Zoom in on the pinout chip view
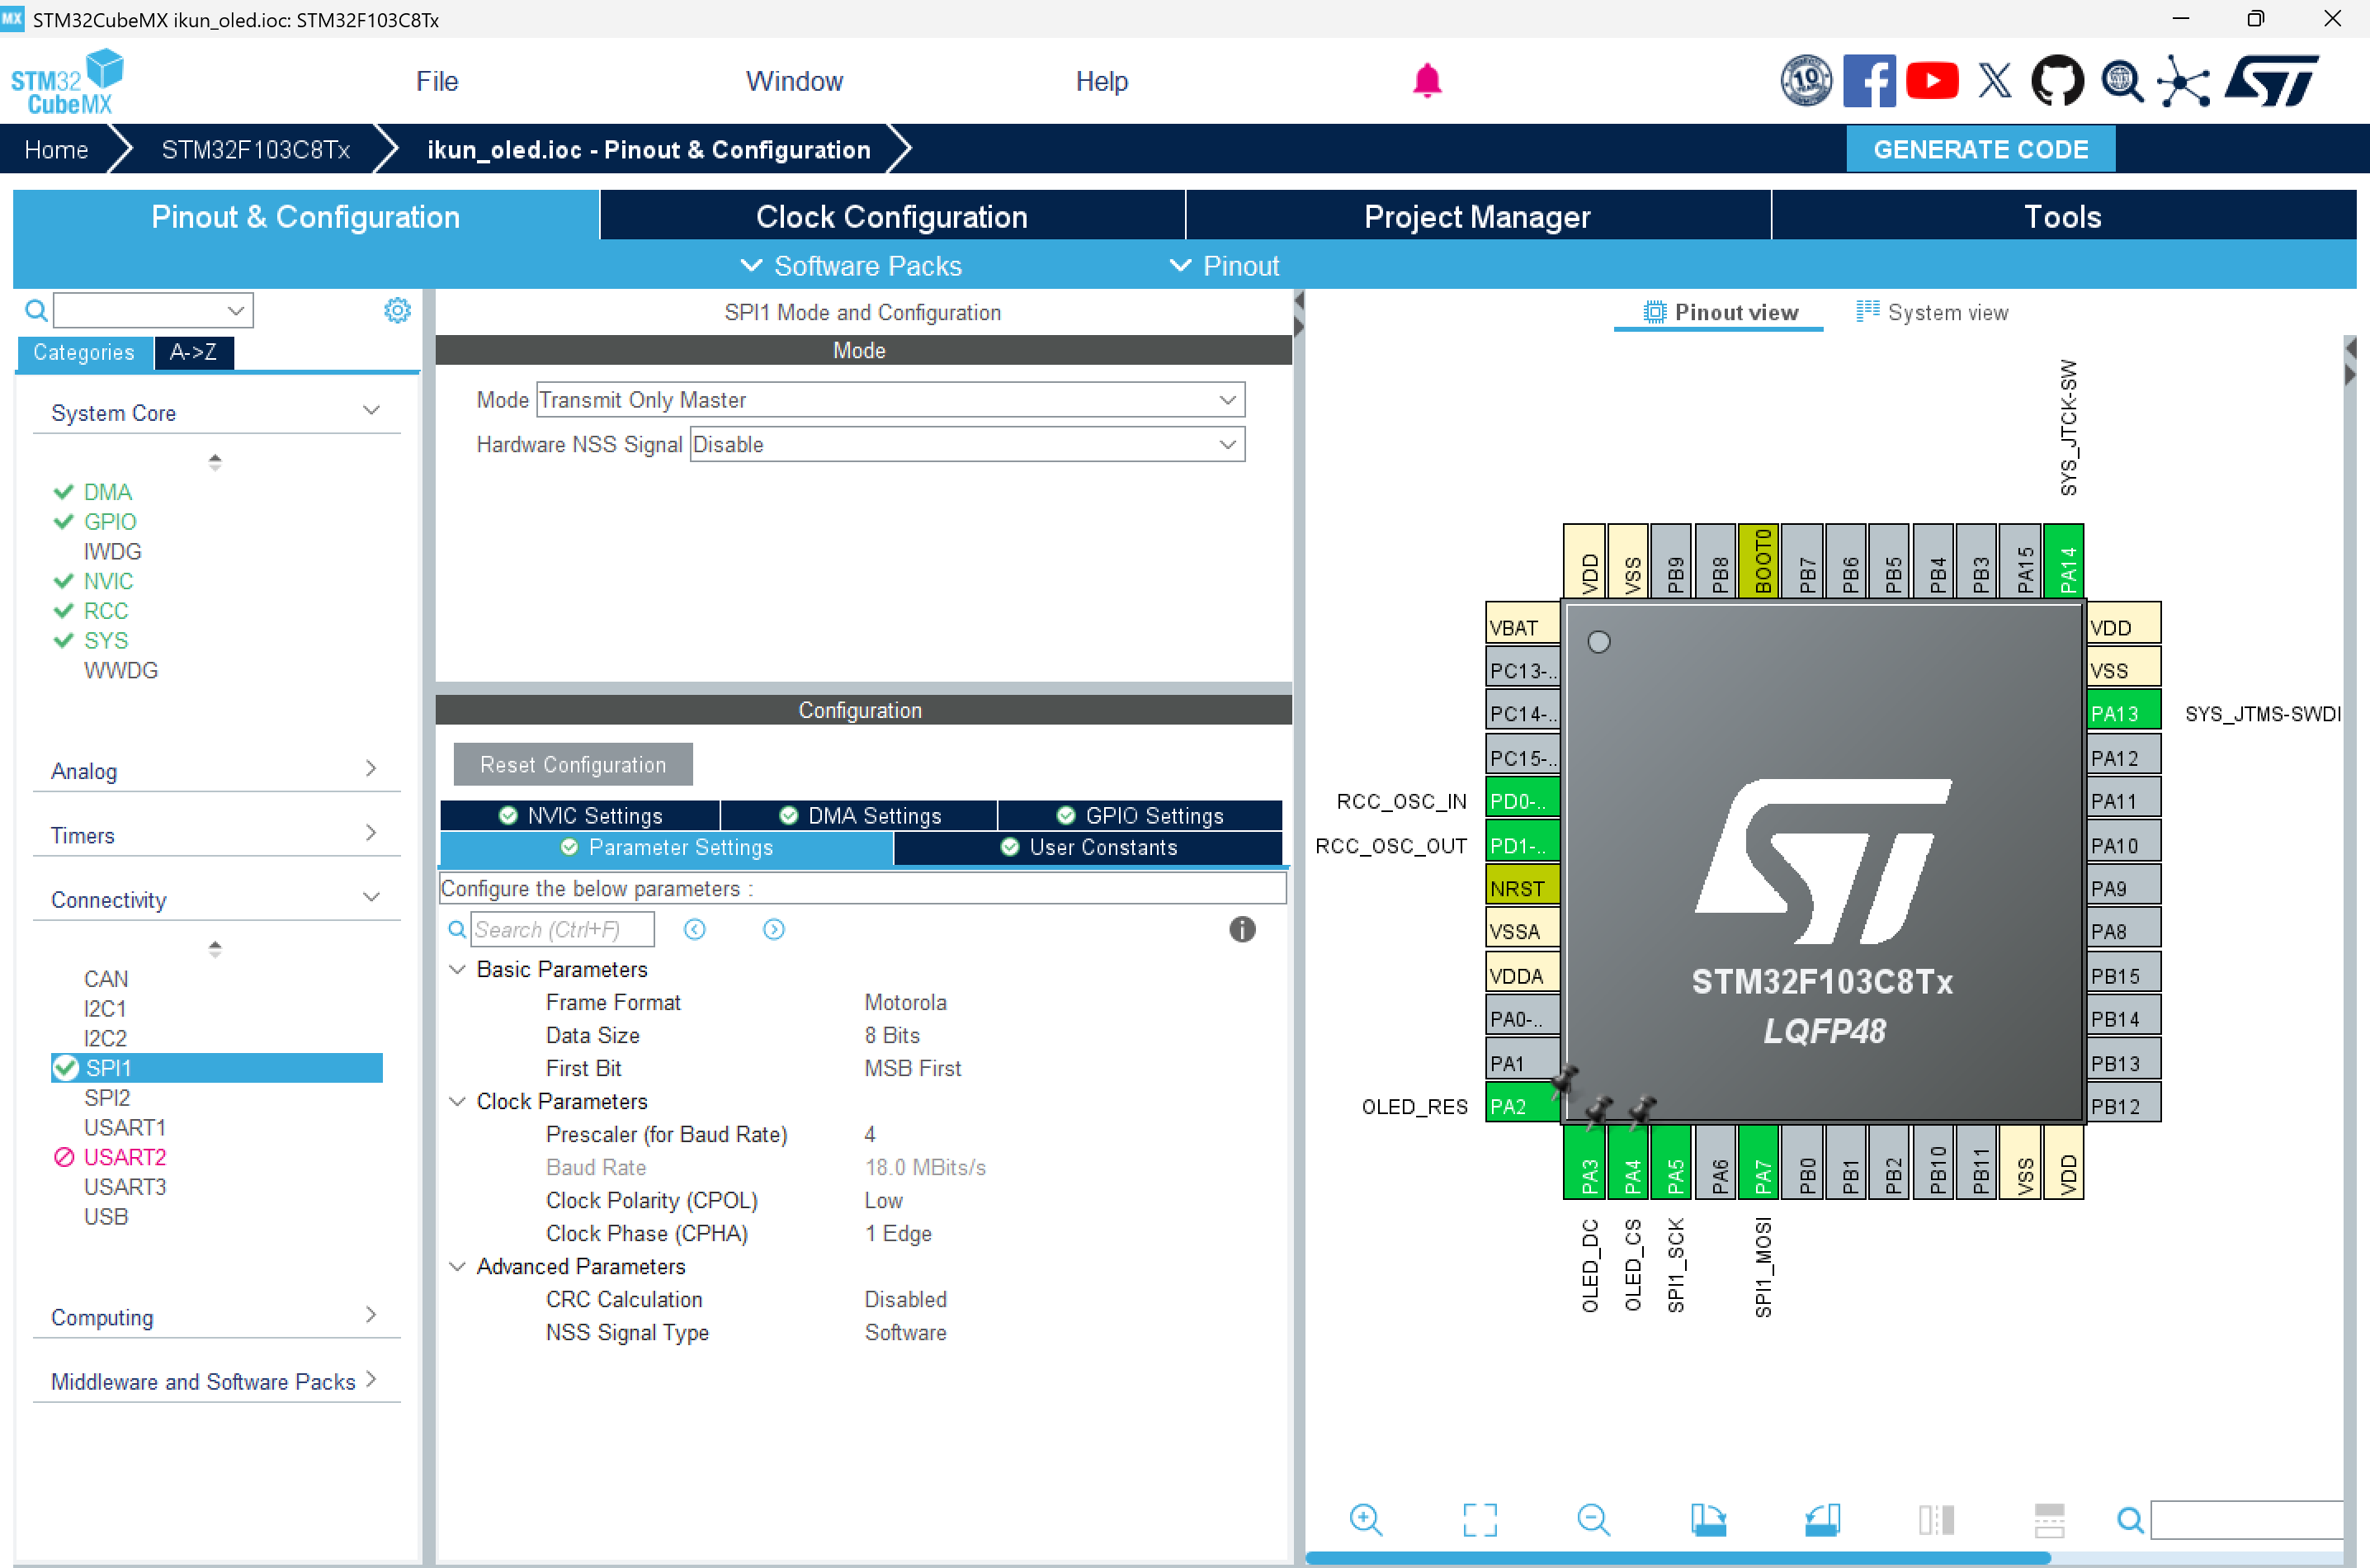Screen dimensions: 2370x1568 coord(1365,1519)
